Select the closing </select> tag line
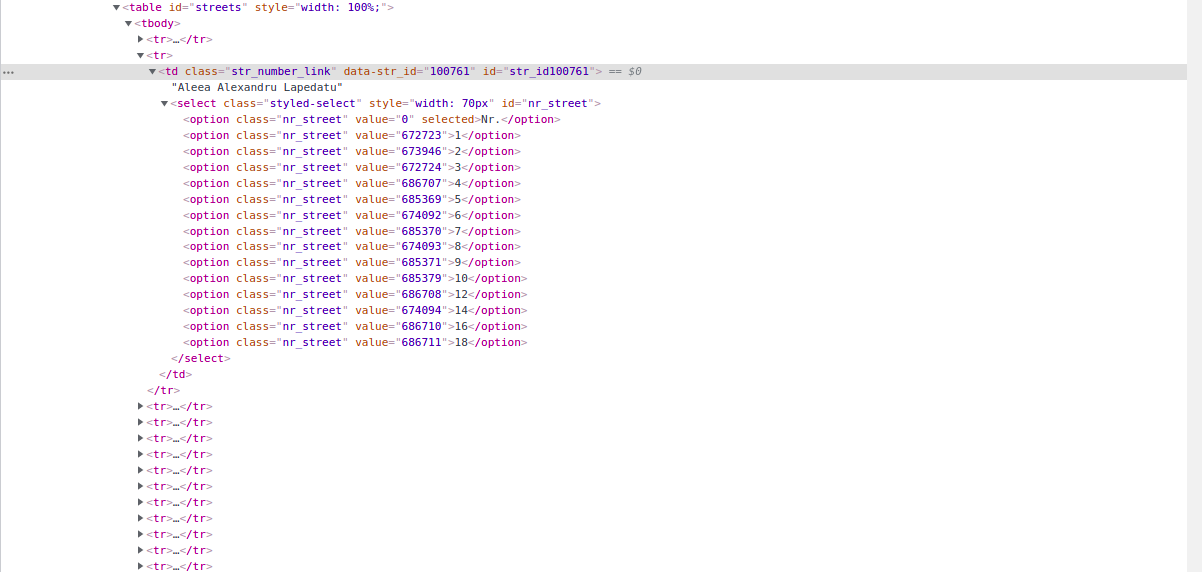The image size is (1202, 572). pos(201,358)
